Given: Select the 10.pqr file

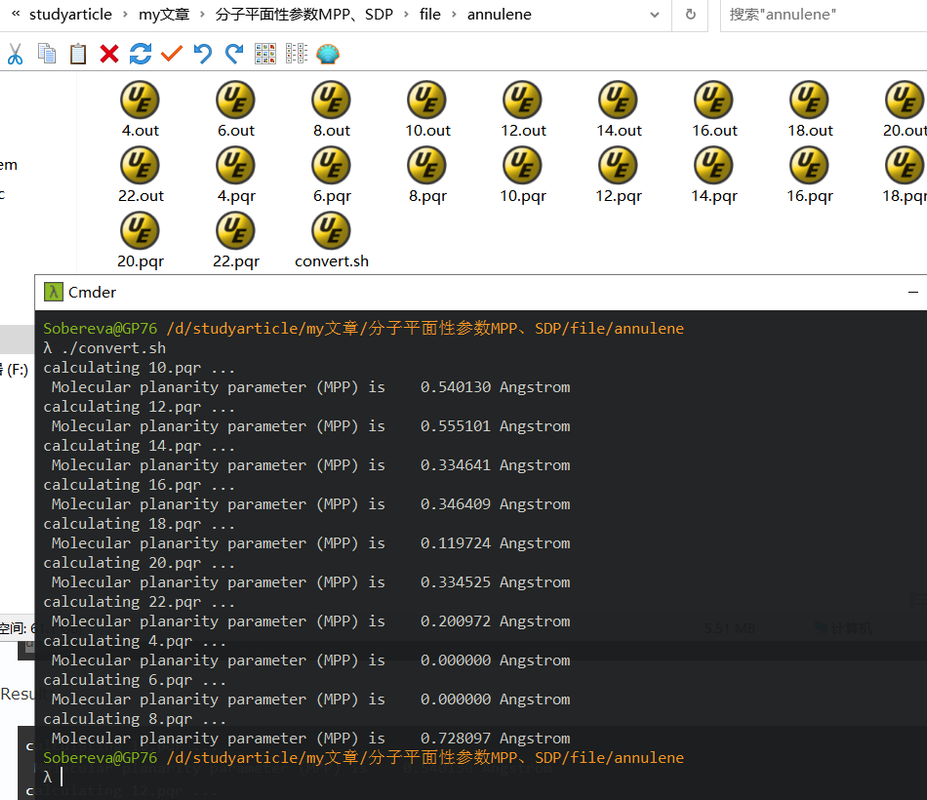Looking at the screenshot, I should tap(523, 176).
